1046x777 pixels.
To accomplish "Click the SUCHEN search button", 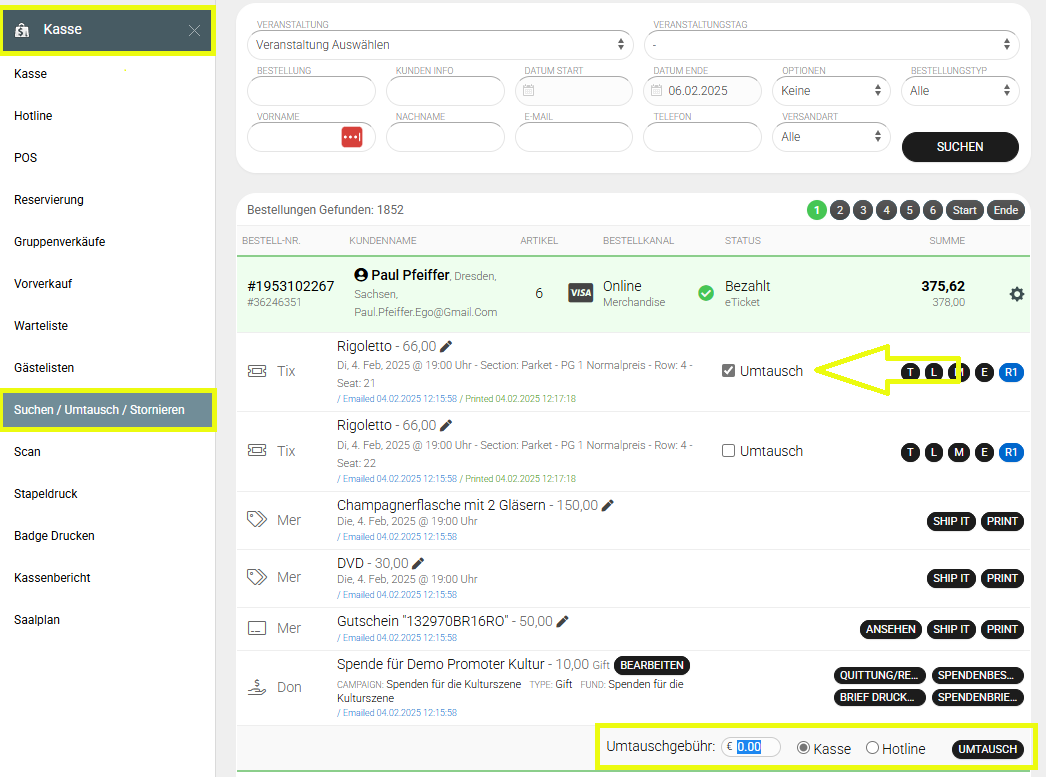I will 959,147.
